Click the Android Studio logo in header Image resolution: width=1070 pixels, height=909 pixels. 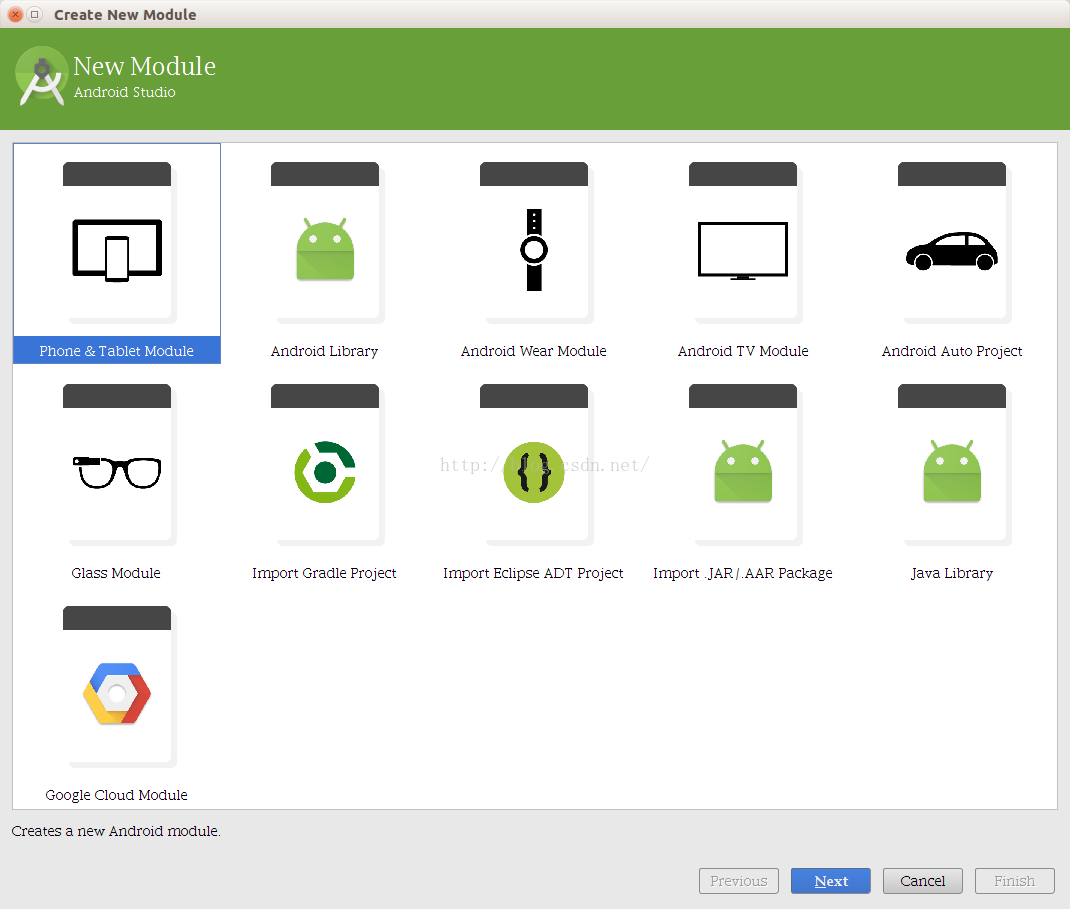pyautogui.click(x=42, y=76)
